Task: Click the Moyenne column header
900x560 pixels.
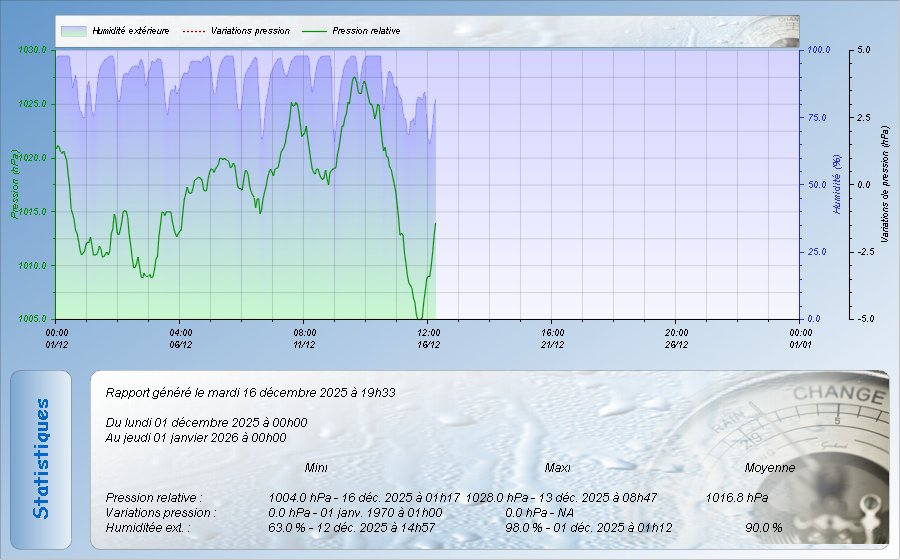Action: click(770, 467)
